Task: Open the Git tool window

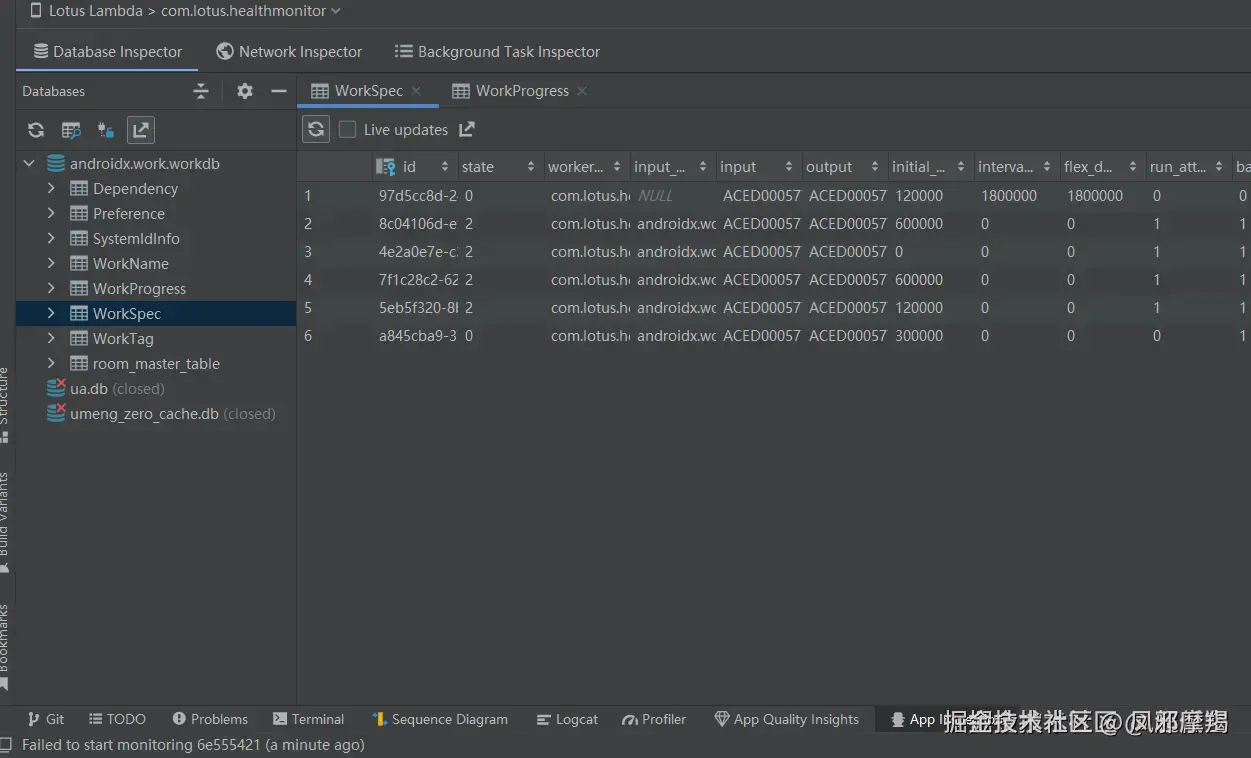Action: tap(46, 719)
